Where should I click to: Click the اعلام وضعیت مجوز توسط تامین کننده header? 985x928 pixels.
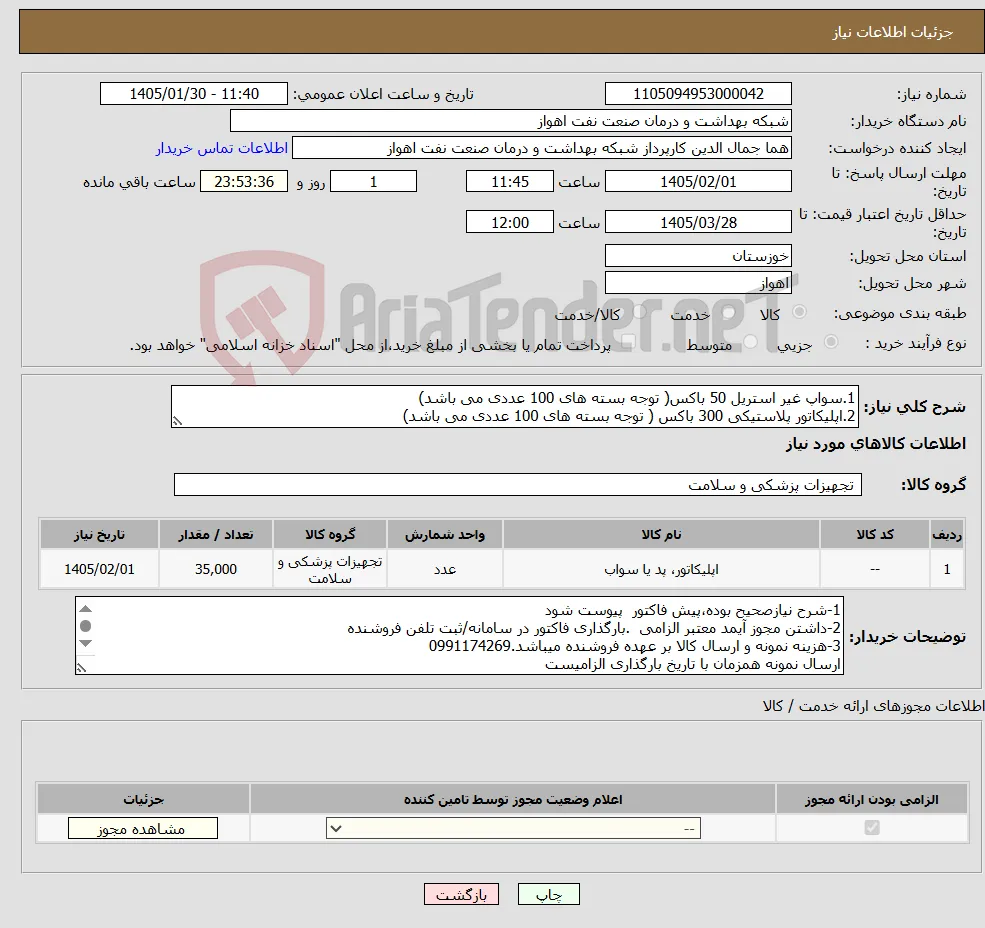[x=513, y=800]
